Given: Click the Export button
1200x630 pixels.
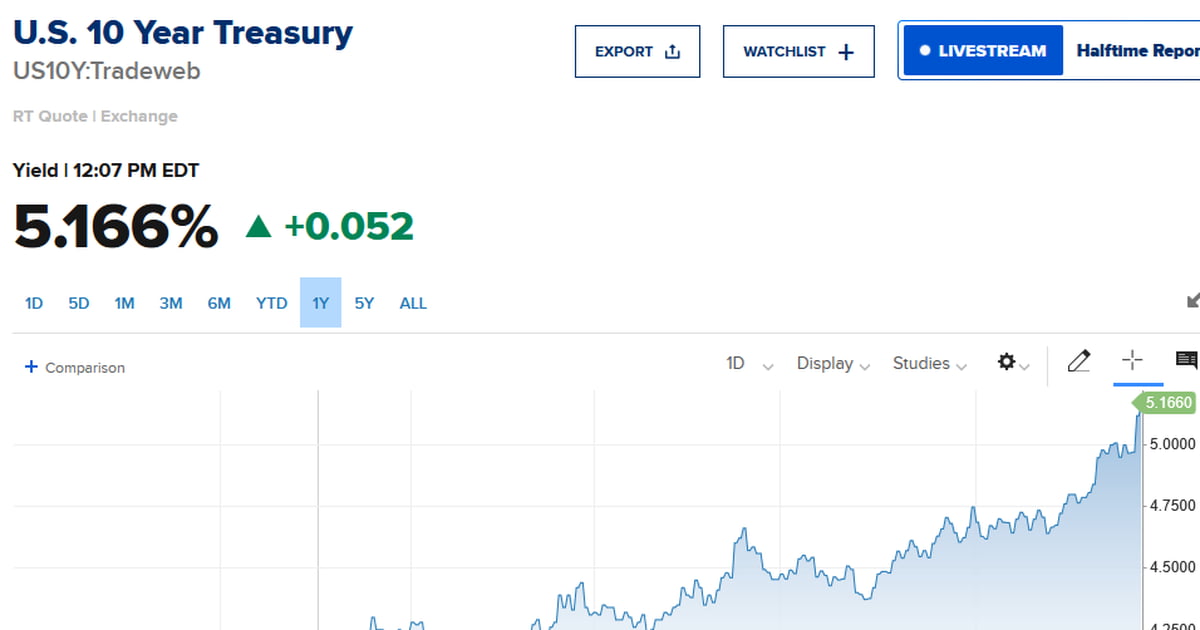Looking at the screenshot, I should coord(637,51).
